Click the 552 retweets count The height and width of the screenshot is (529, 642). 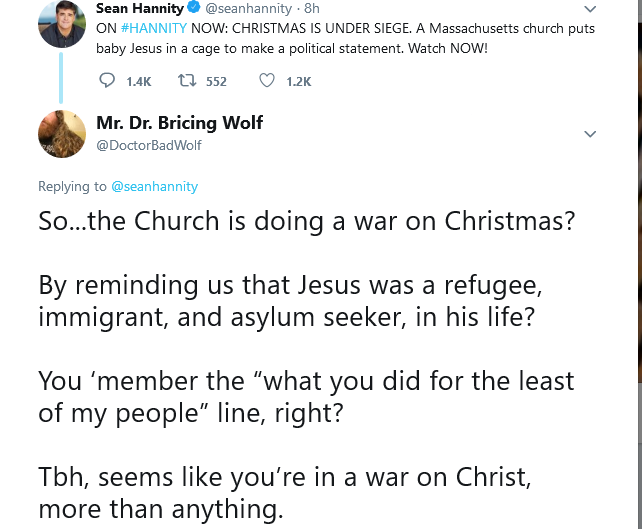tap(216, 82)
